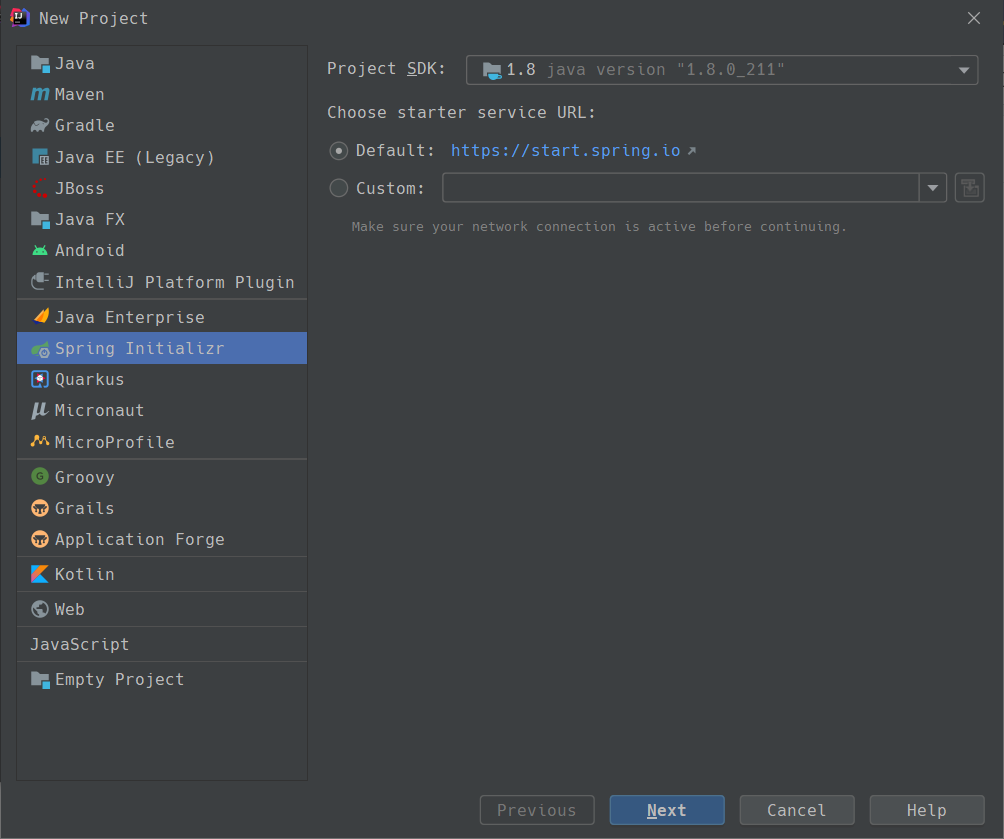The width and height of the screenshot is (1004, 839).
Task: Click the Micronaut mu icon
Action: pyautogui.click(x=40, y=411)
